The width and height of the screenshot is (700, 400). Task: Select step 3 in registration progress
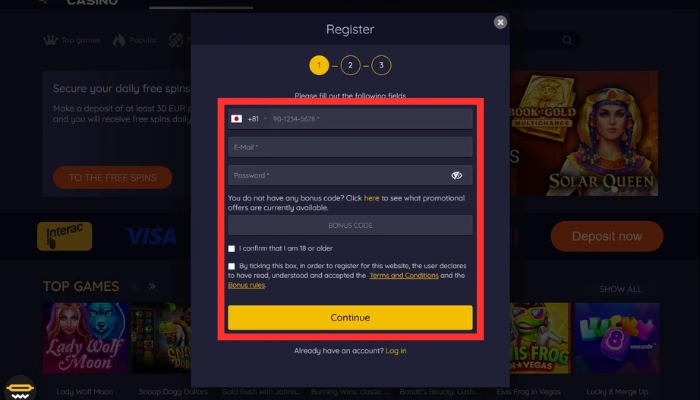click(x=381, y=66)
